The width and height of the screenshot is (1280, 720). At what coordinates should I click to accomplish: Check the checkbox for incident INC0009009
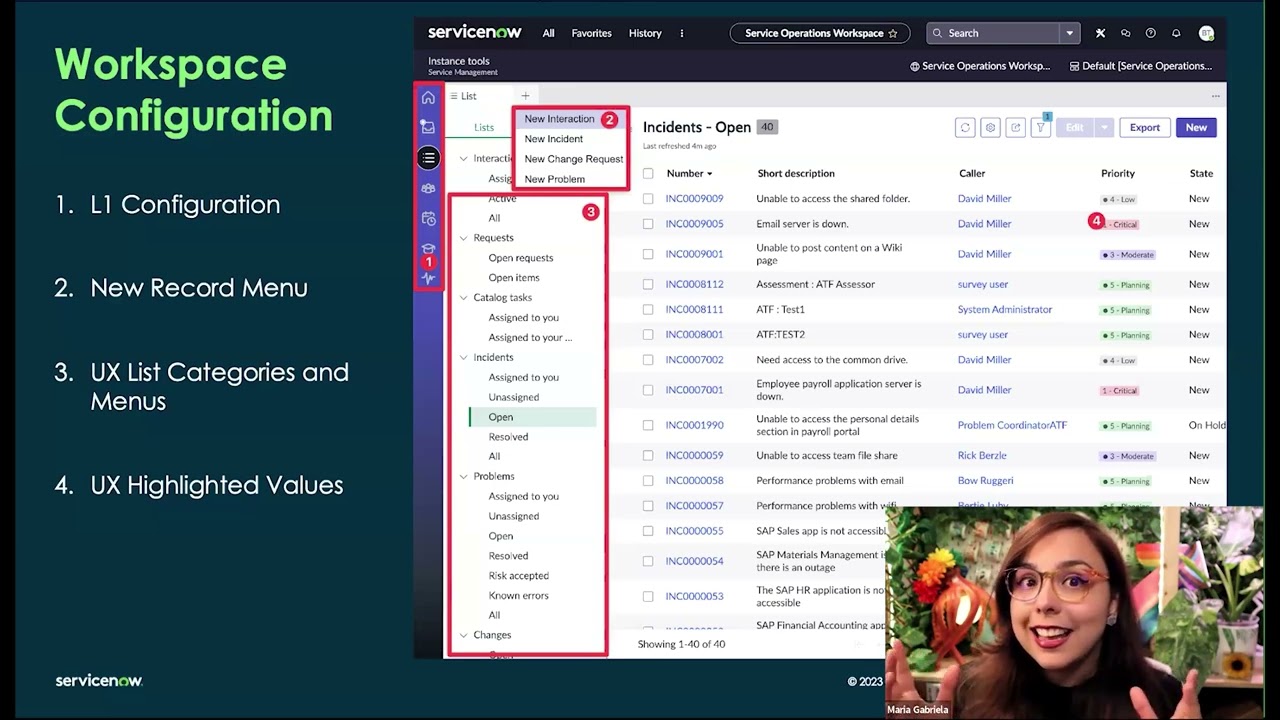[x=648, y=198]
